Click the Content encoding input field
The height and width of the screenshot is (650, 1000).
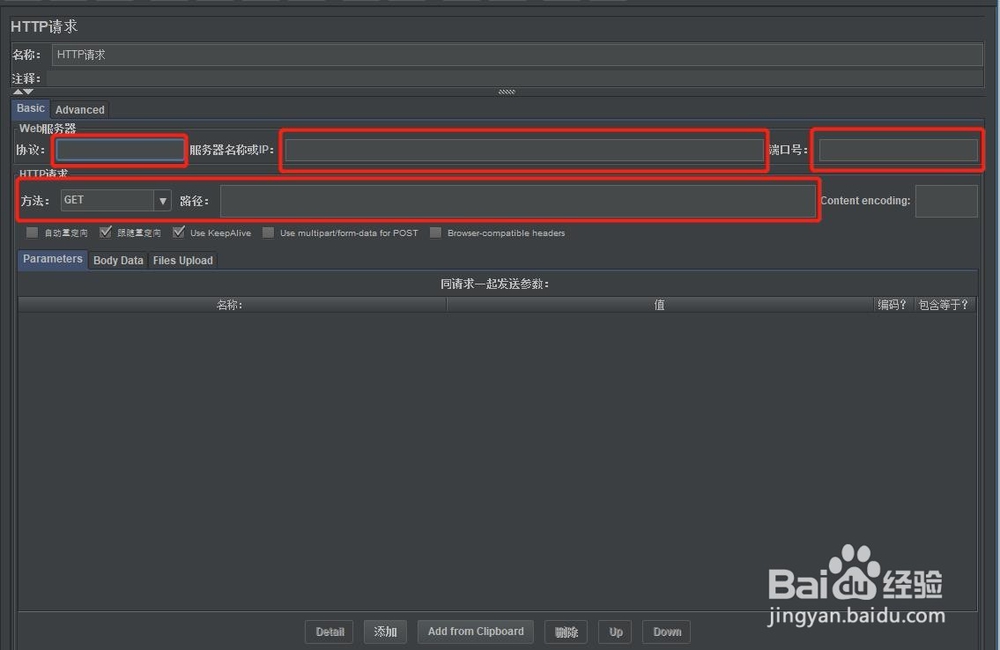click(x=946, y=201)
